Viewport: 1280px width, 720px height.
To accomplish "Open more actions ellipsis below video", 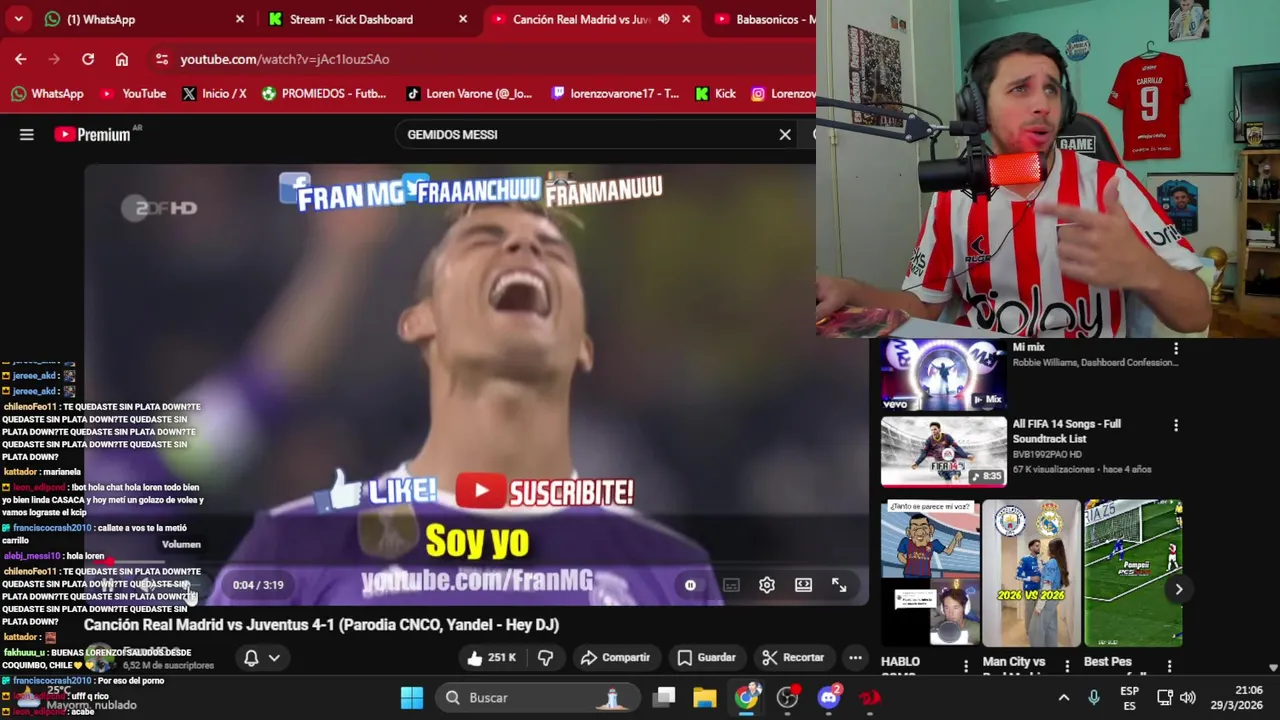I will point(855,657).
